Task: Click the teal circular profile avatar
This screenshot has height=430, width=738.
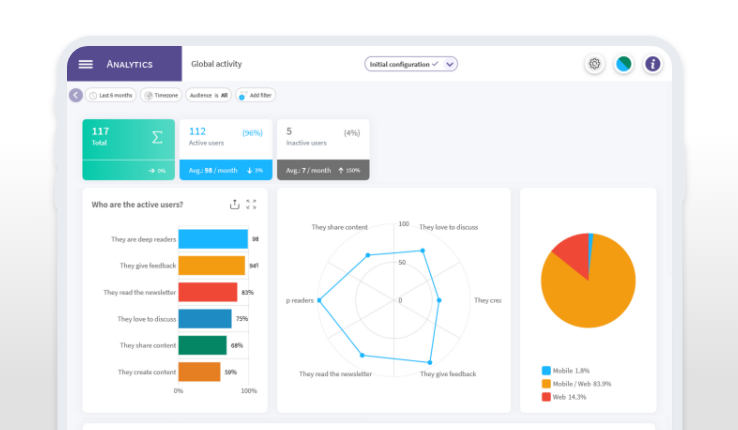Action: (624, 64)
